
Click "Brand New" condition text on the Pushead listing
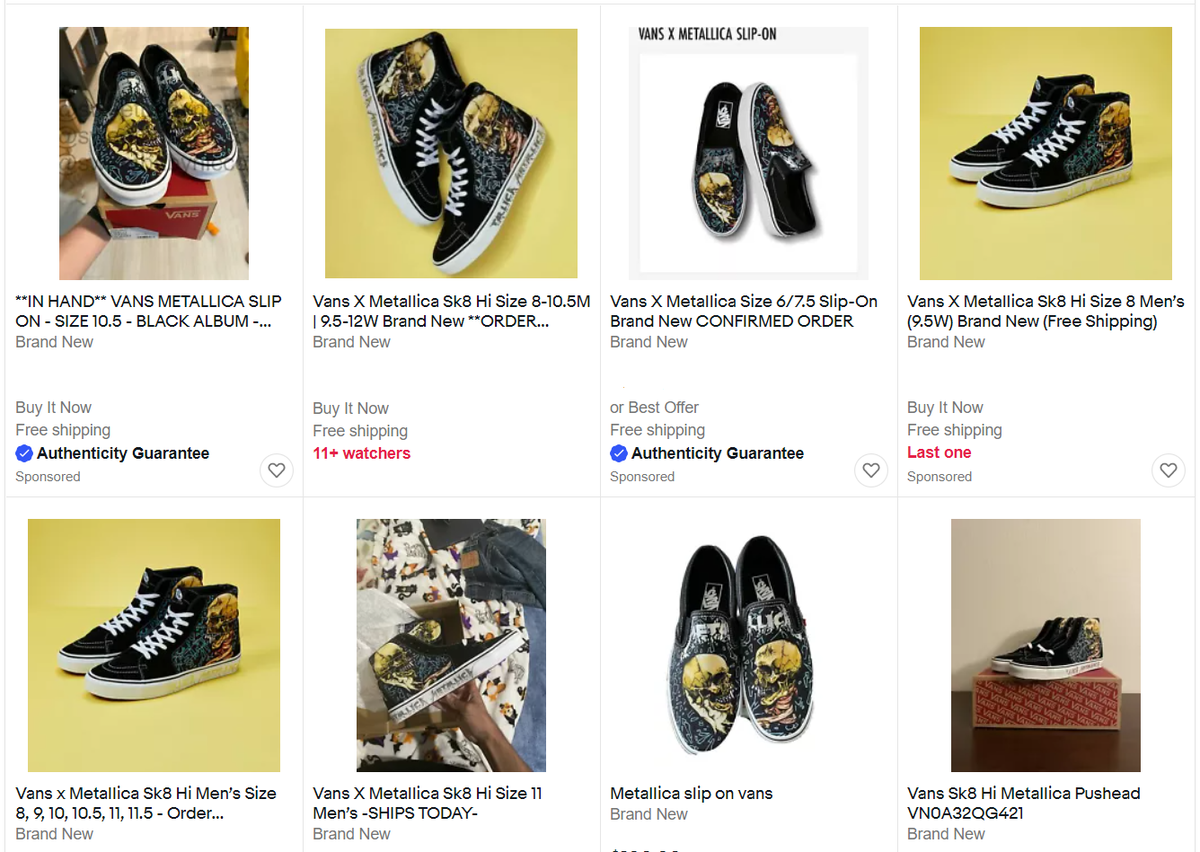(946, 833)
